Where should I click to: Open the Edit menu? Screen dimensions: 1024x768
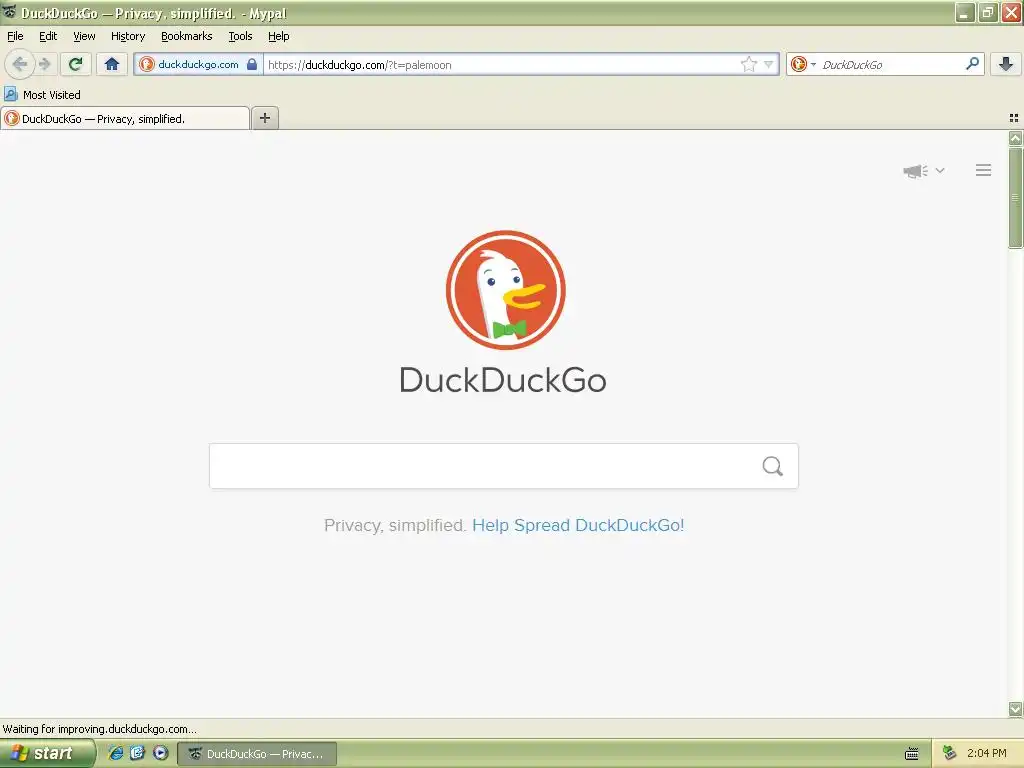point(48,36)
